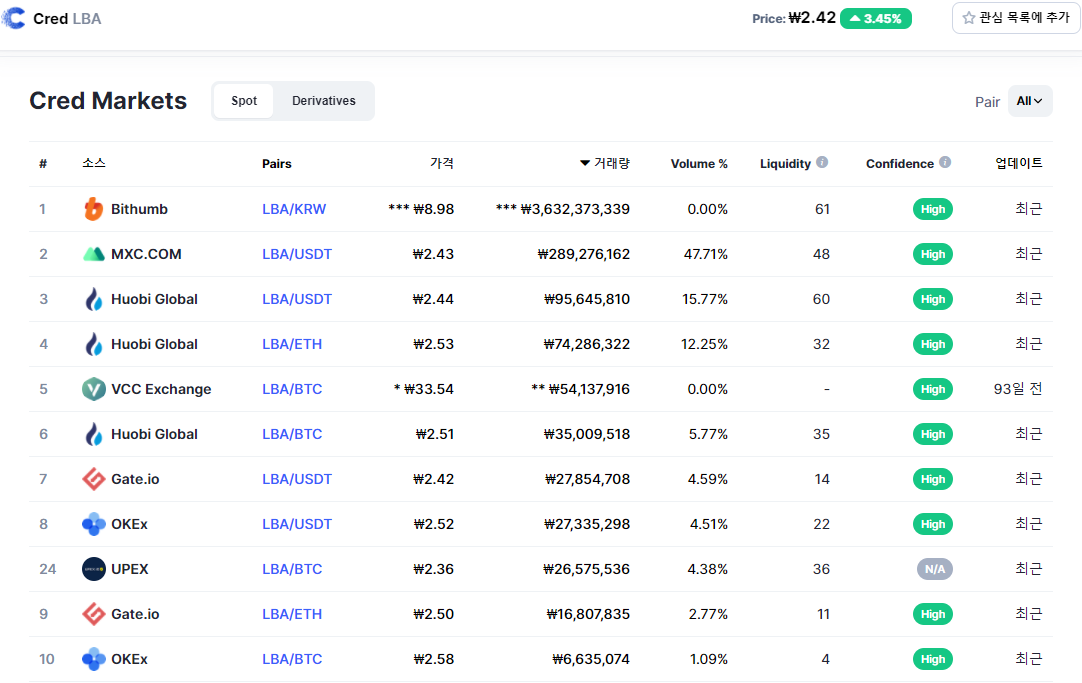Click the Liquidity column header text
1082x683 pixels.
click(785, 164)
